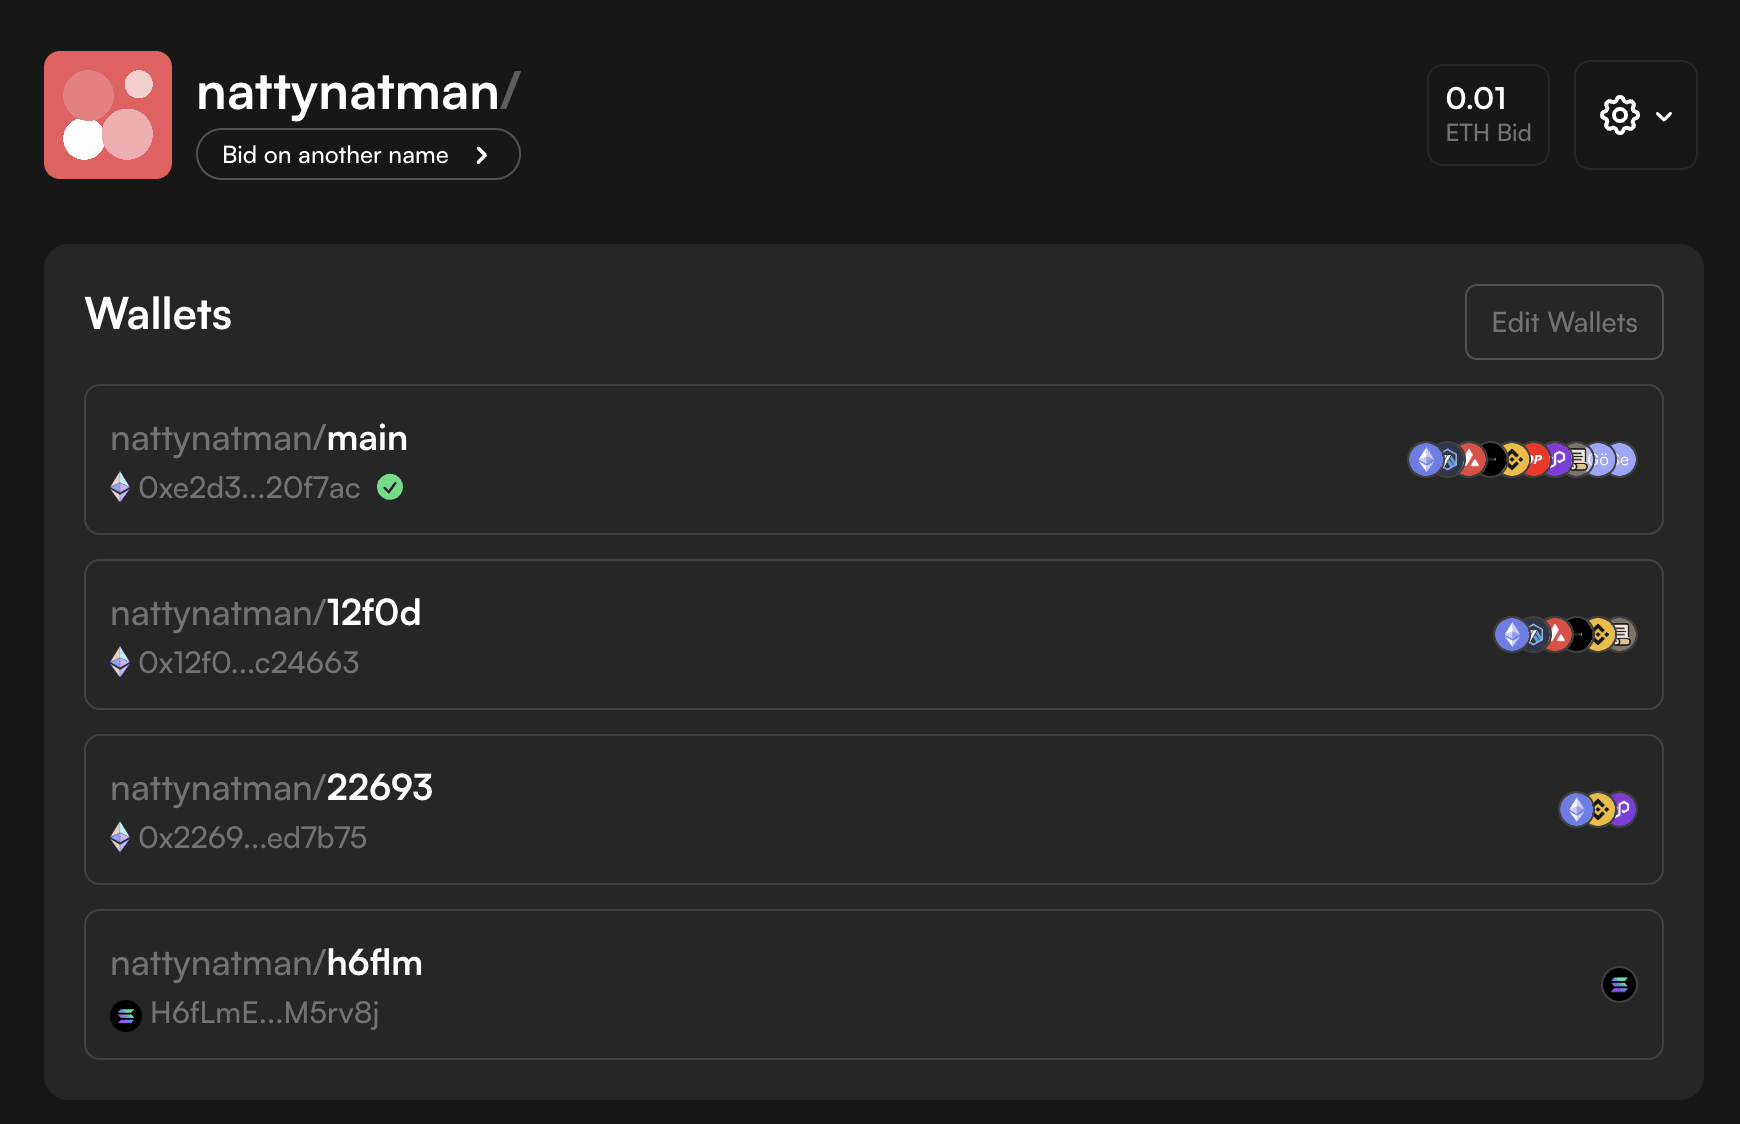Image resolution: width=1740 pixels, height=1124 pixels.
Task: Click the nattynatman profile avatar
Action: (x=108, y=115)
